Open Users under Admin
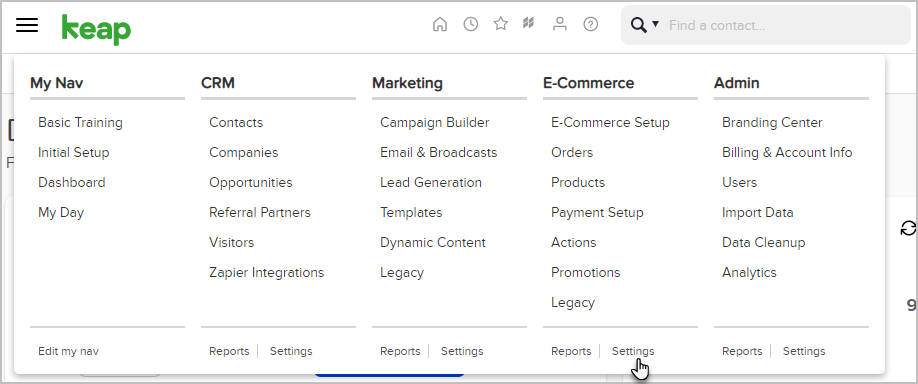 pos(739,182)
